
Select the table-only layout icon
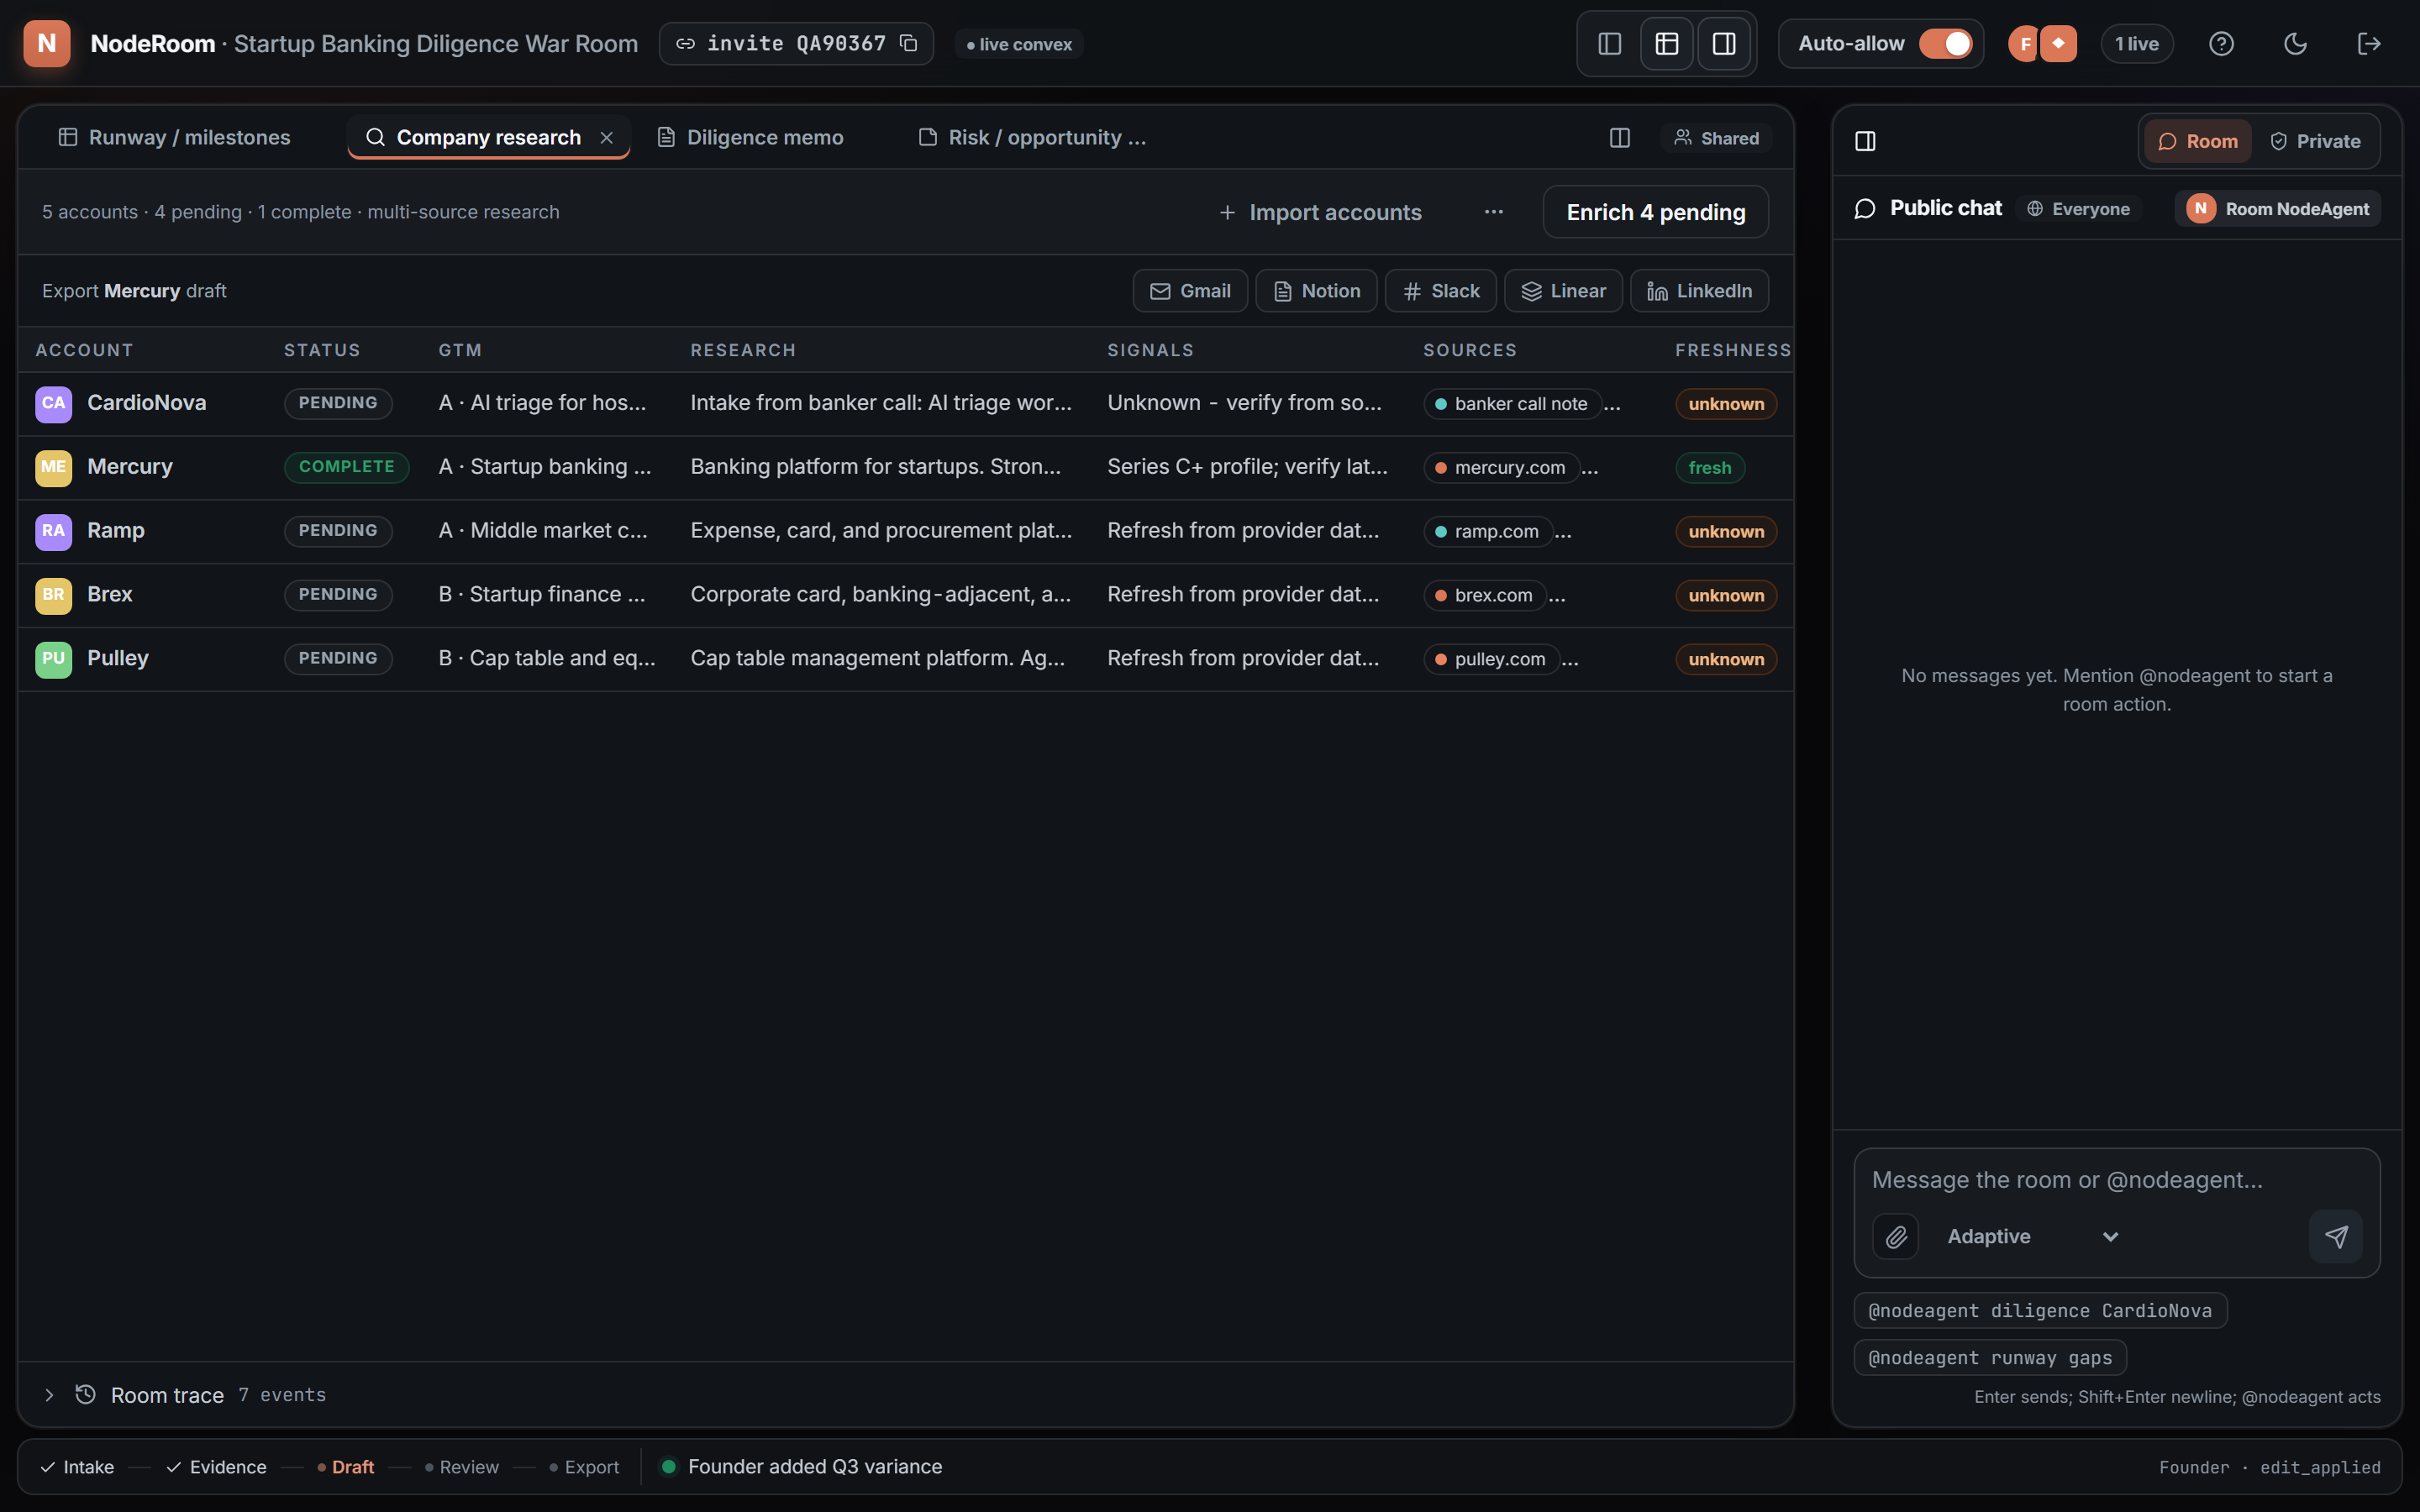1666,43
